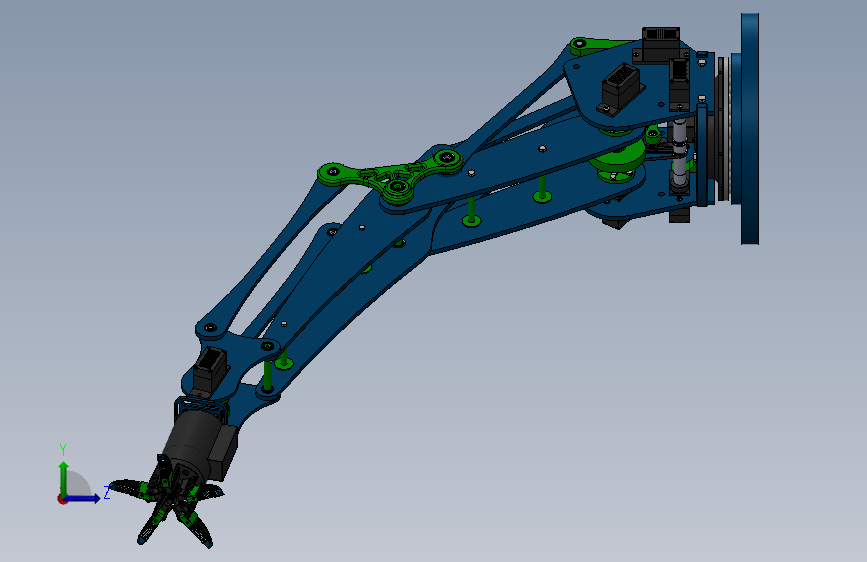Click the blue Z axis arrow of triad
867x562 pixels.
pyautogui.click(x=83, y=498)
